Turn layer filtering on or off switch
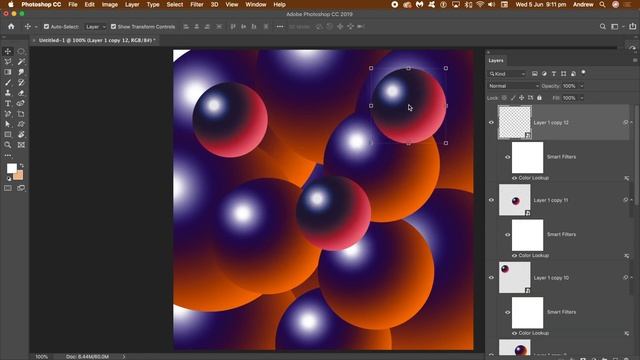 click(583, 73)
